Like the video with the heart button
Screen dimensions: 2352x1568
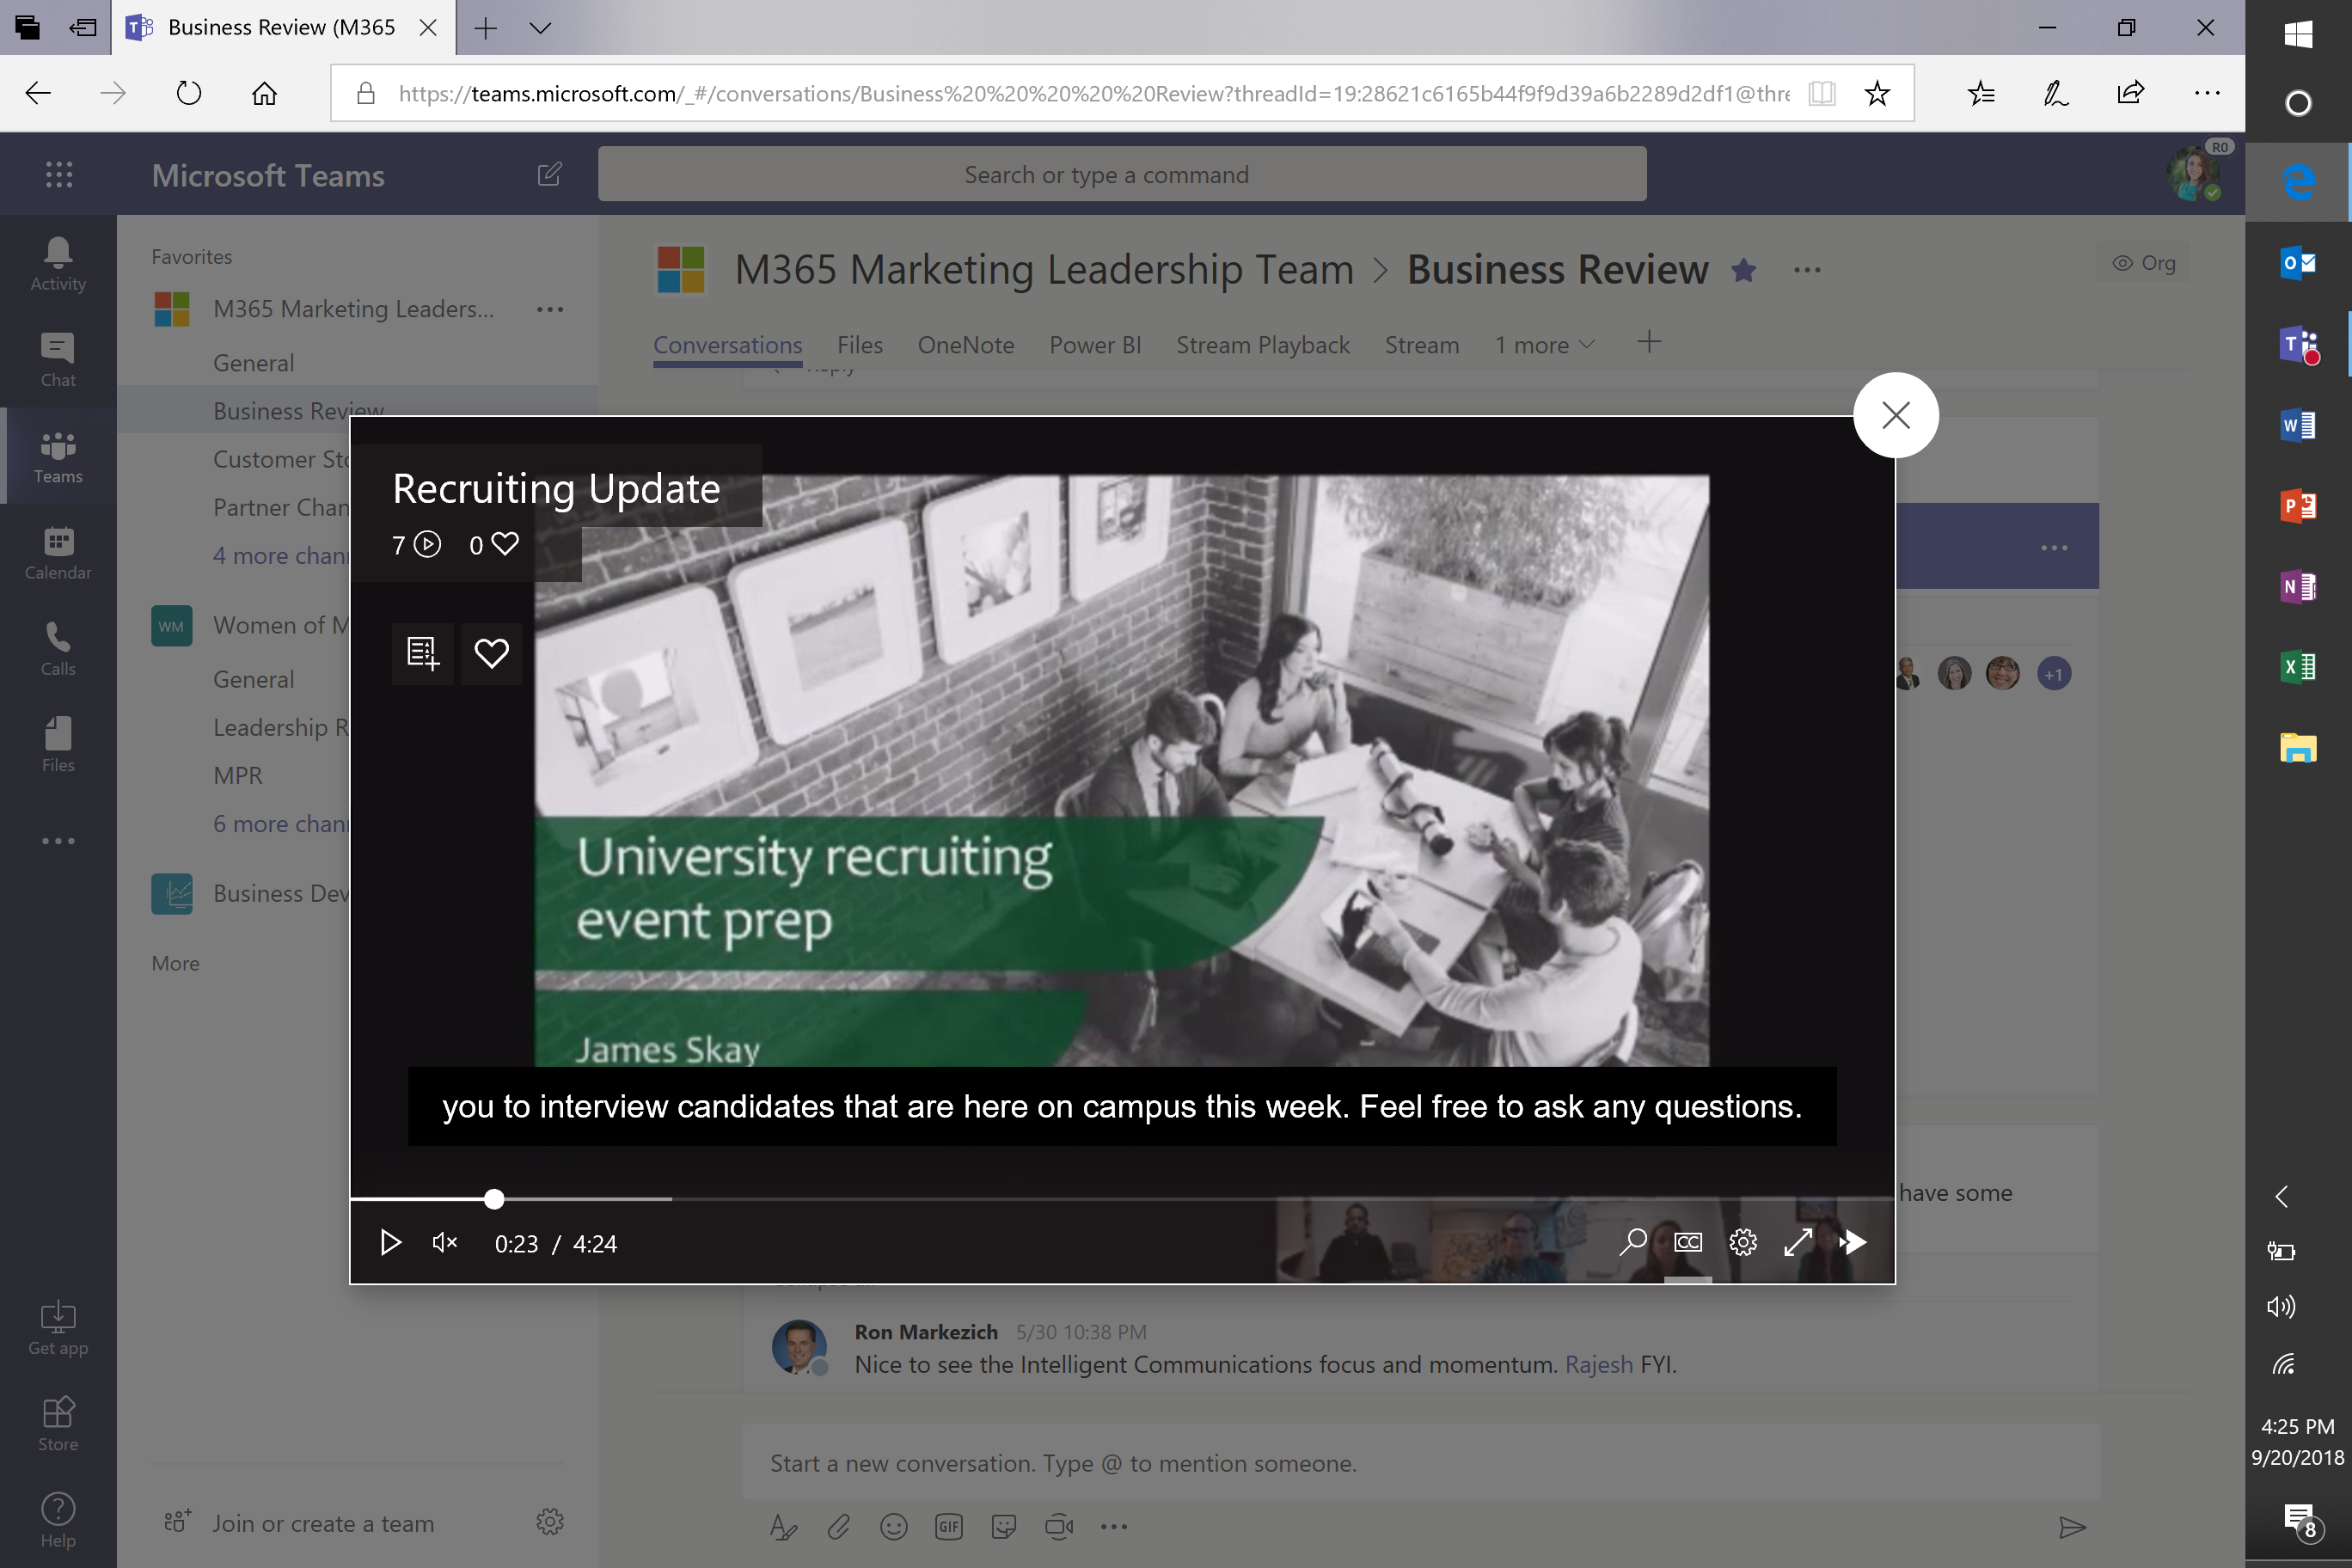[x=491, y=653]
